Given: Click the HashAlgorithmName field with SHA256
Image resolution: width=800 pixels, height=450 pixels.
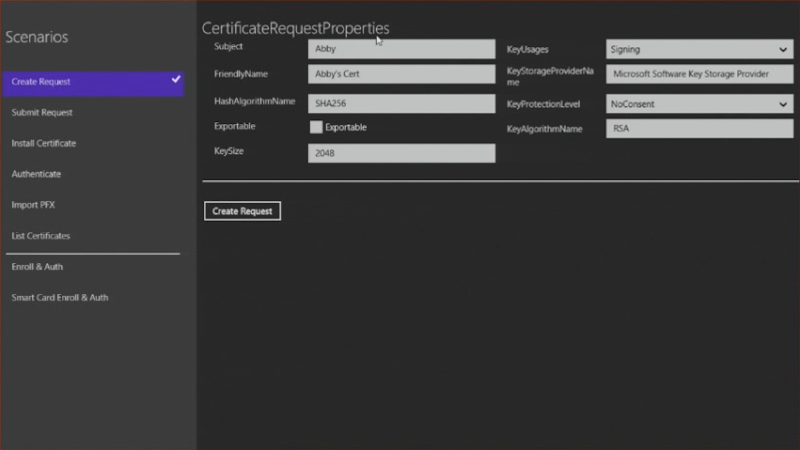Looking at the screenshot, I should (x=402, y=104).
